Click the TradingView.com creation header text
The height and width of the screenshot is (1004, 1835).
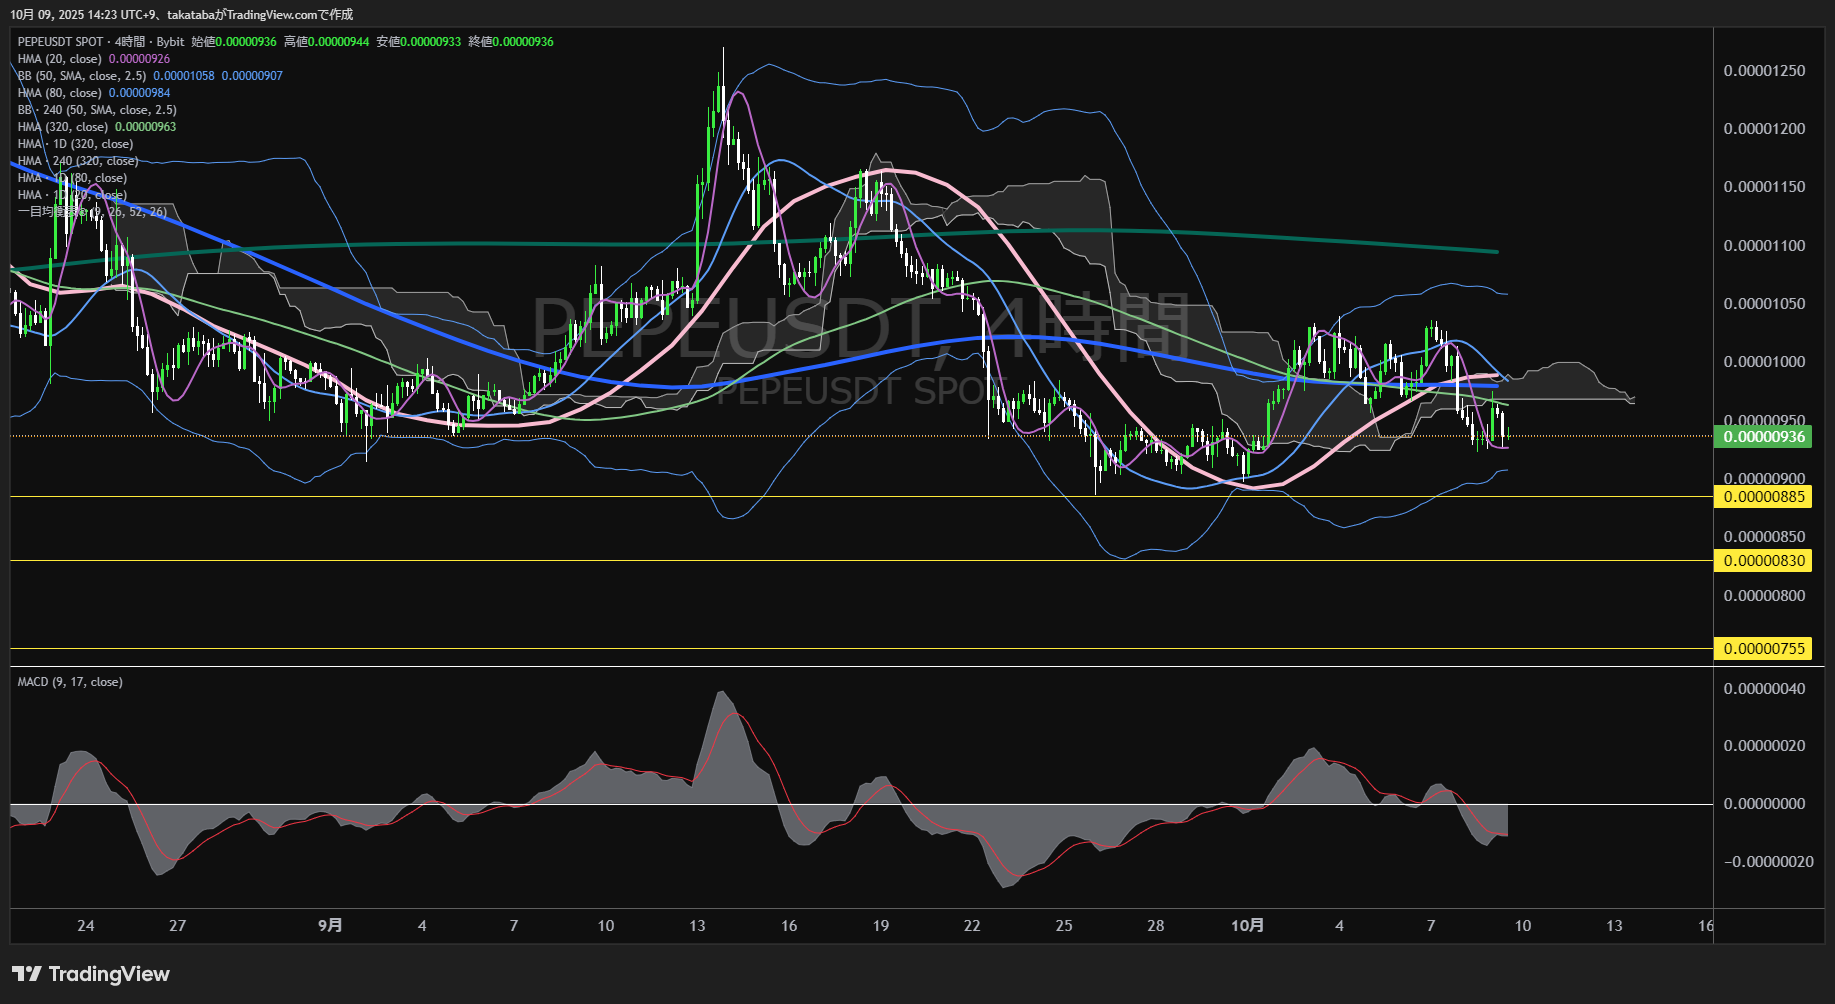point(181,15)
